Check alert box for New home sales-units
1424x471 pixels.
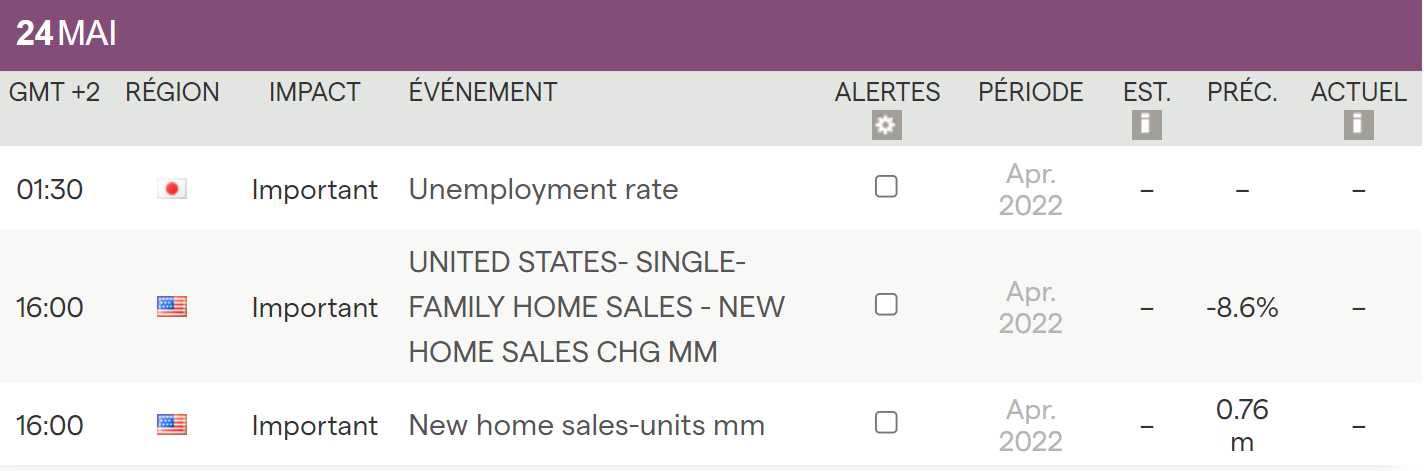tap(886, 423)
